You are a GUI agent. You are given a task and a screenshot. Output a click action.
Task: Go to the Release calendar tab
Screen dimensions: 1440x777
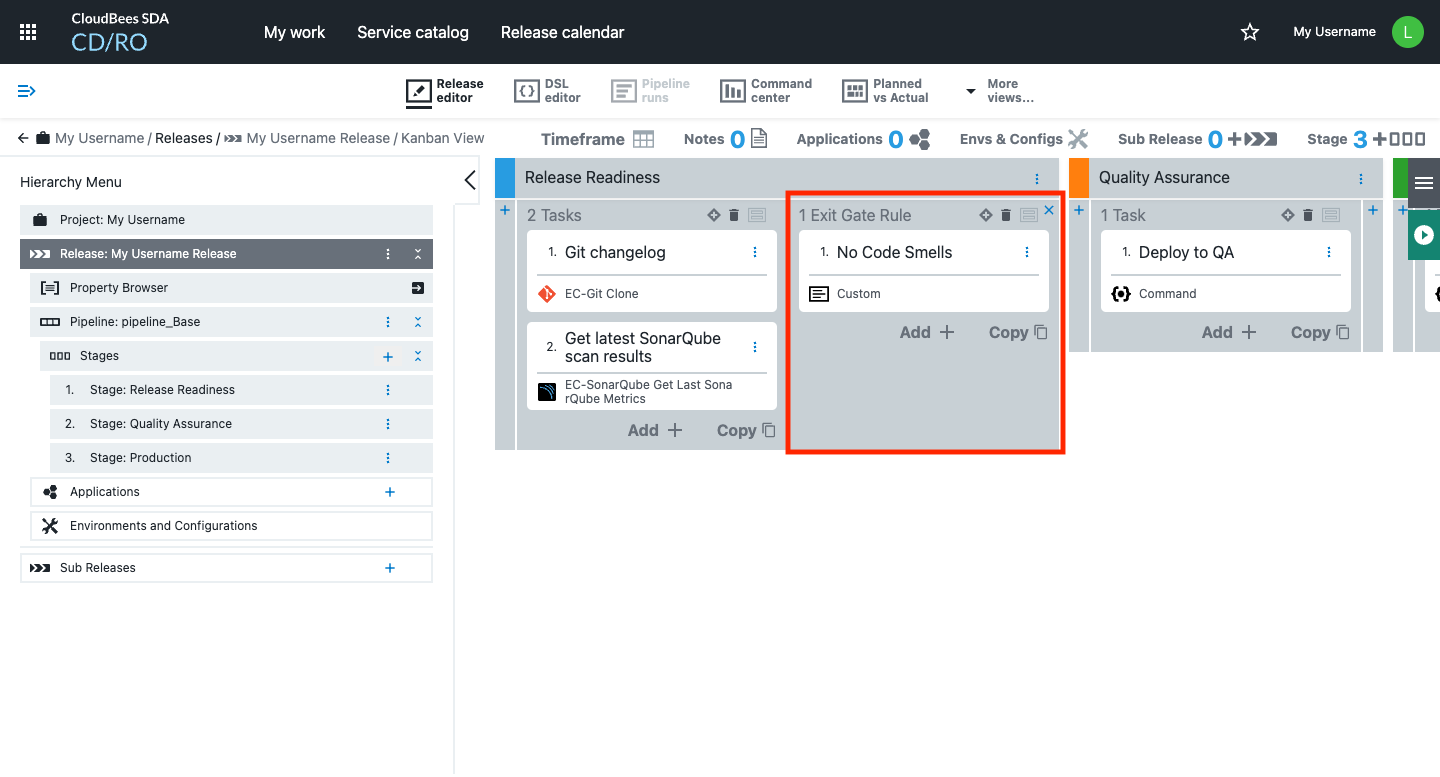pos(562,32)
